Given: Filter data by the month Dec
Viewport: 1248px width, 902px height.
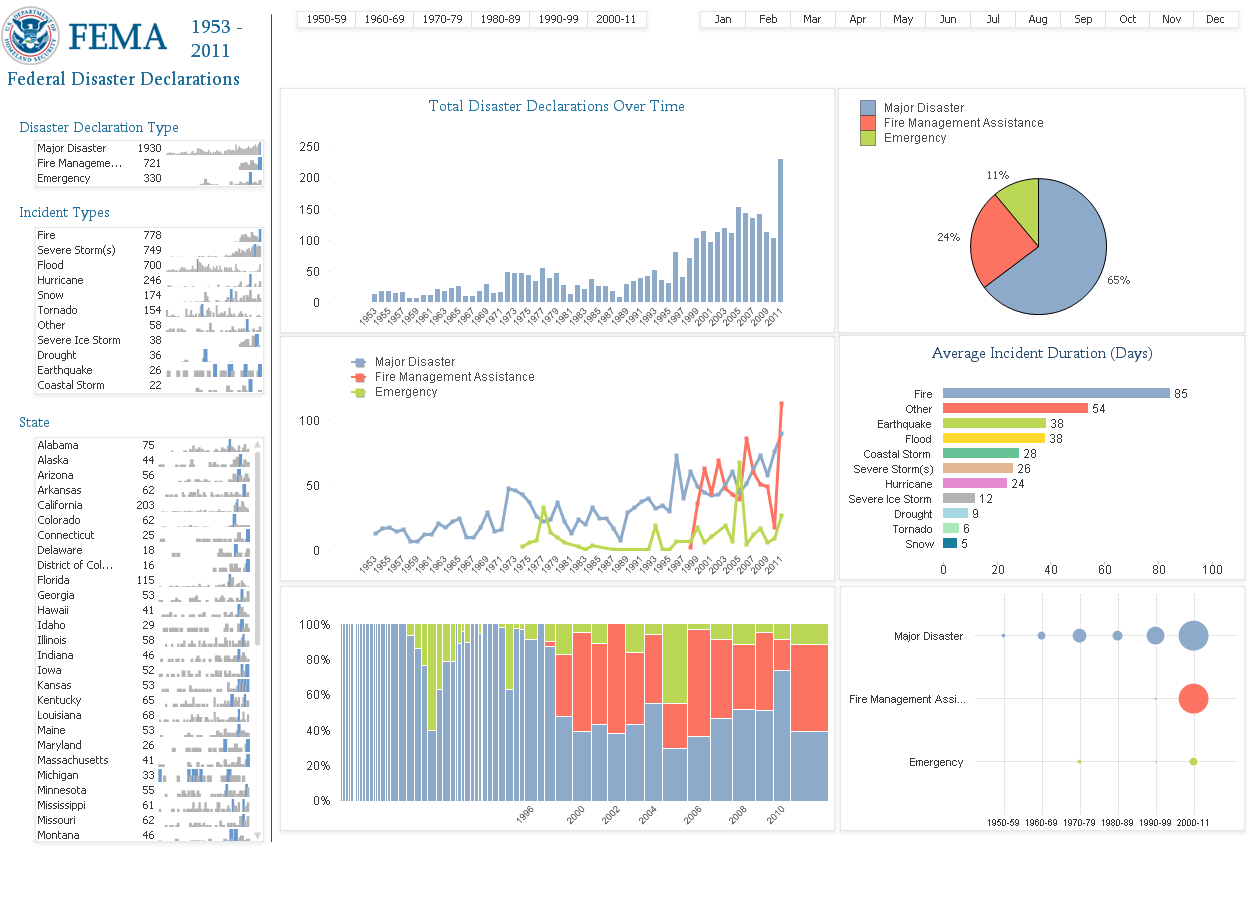Looking at the screenshot, I should (x=1215, y=18).
